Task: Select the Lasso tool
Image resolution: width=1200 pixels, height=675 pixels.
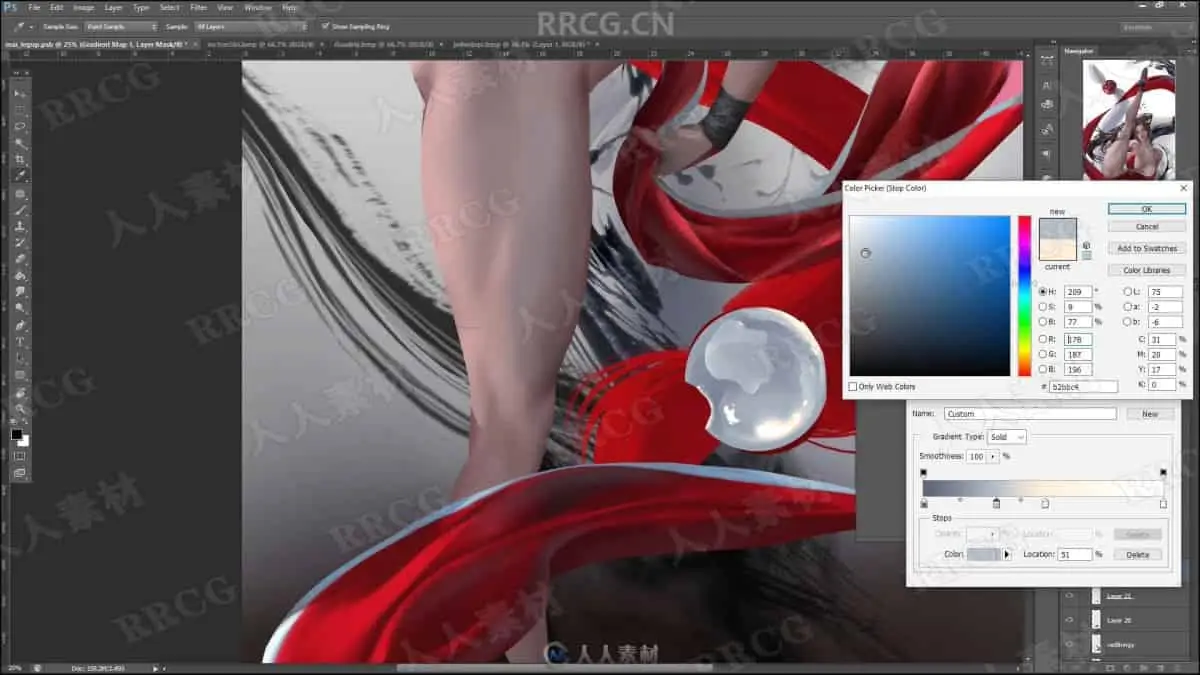Action: click(x=20, y=126)
